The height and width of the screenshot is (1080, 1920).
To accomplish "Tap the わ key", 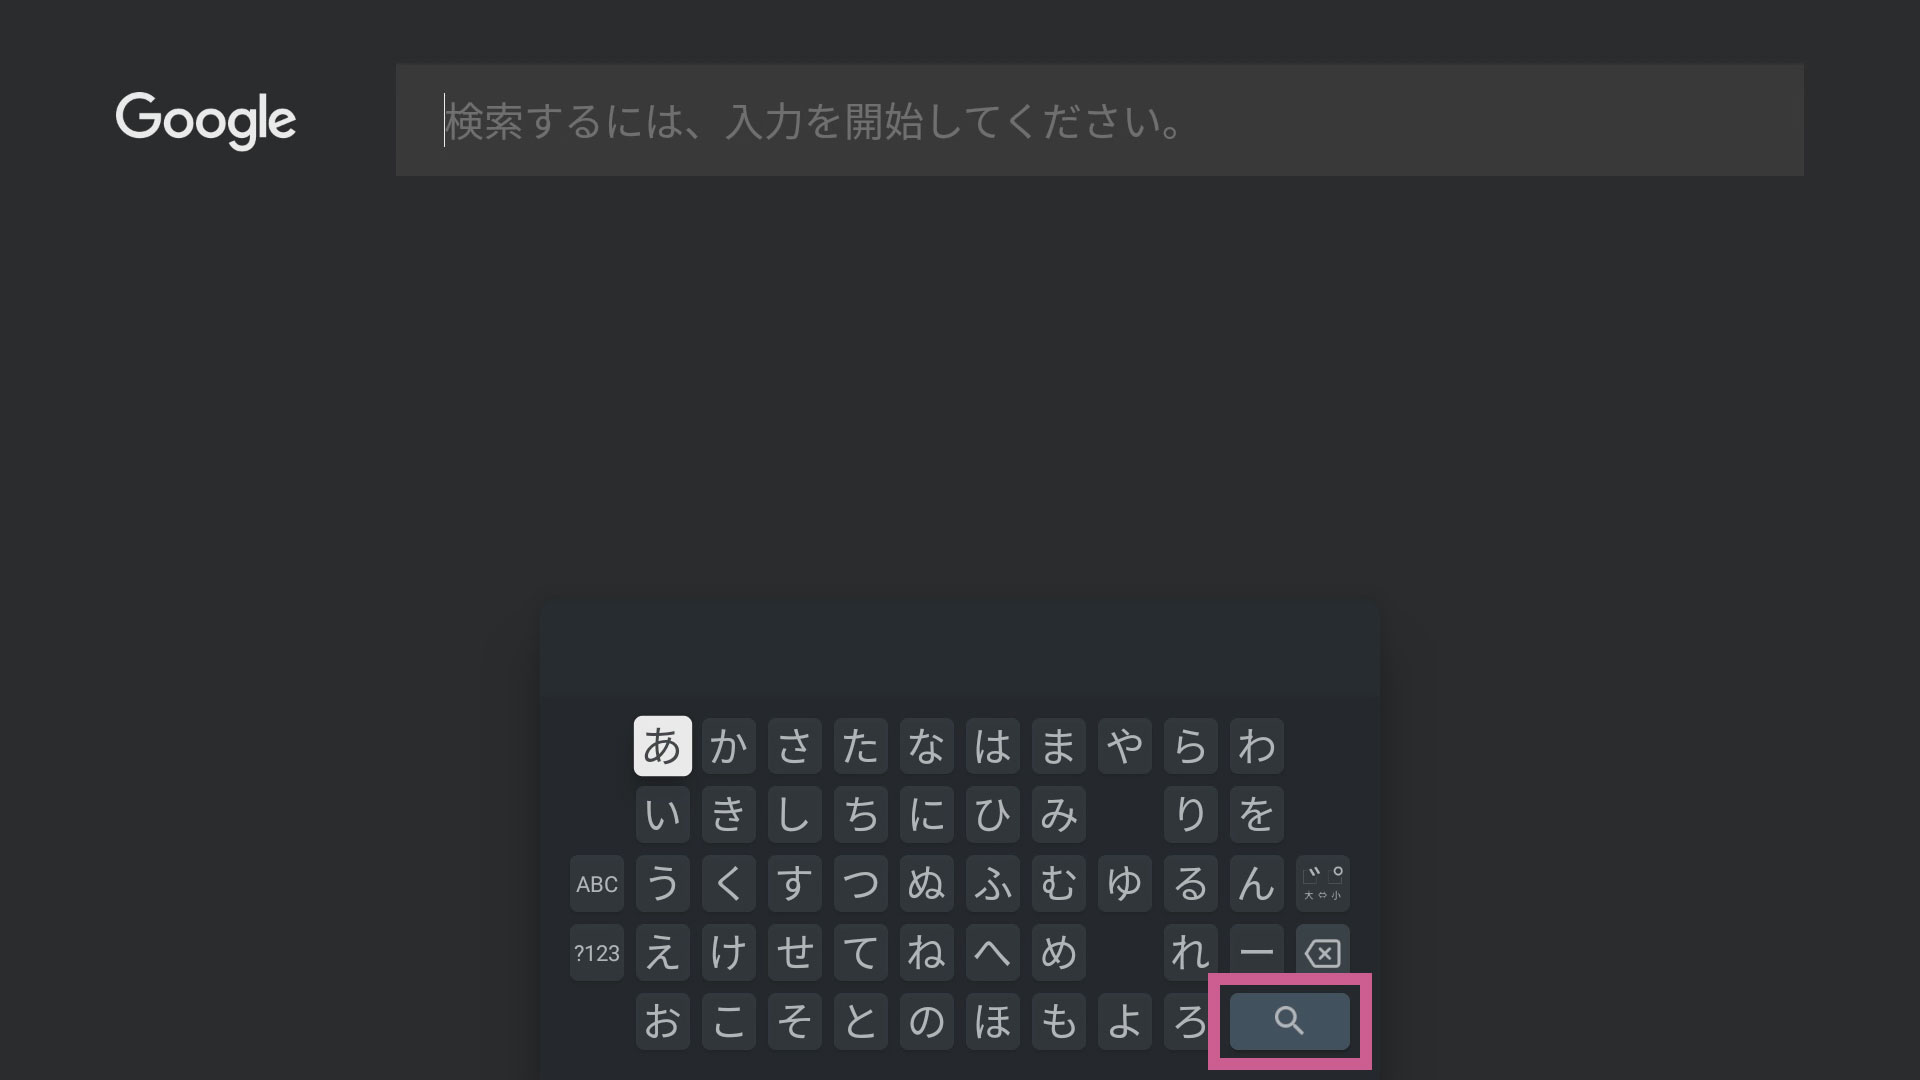I will (x=1256, y=746).
